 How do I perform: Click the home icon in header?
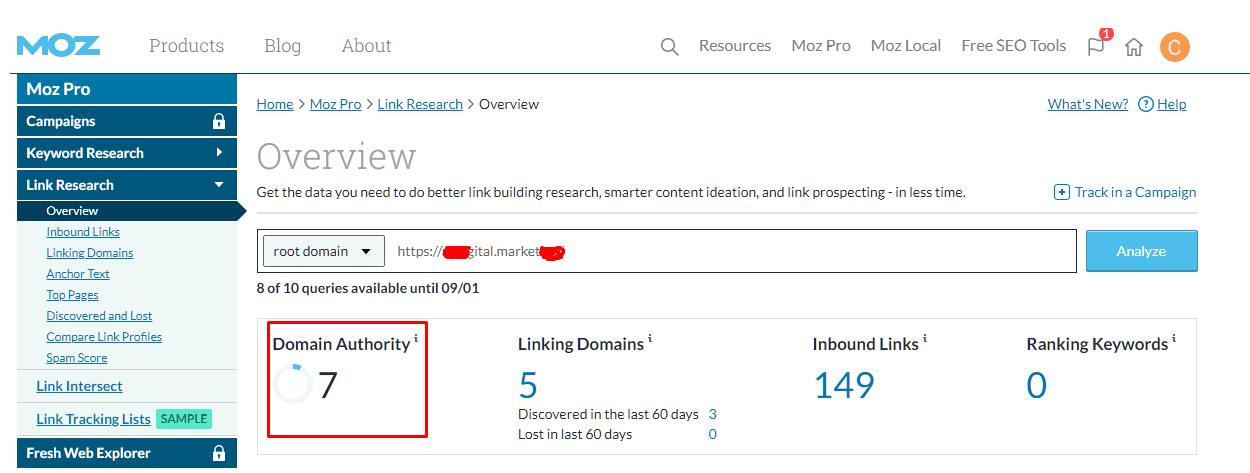pyautogui.click(x=1134, y=47)
